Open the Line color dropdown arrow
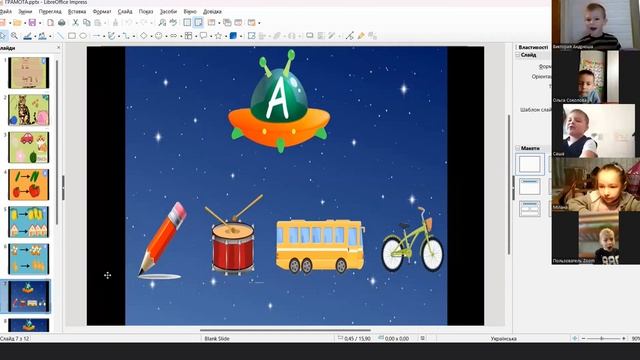Screen dimensions: 640x360 pos(35,36)
